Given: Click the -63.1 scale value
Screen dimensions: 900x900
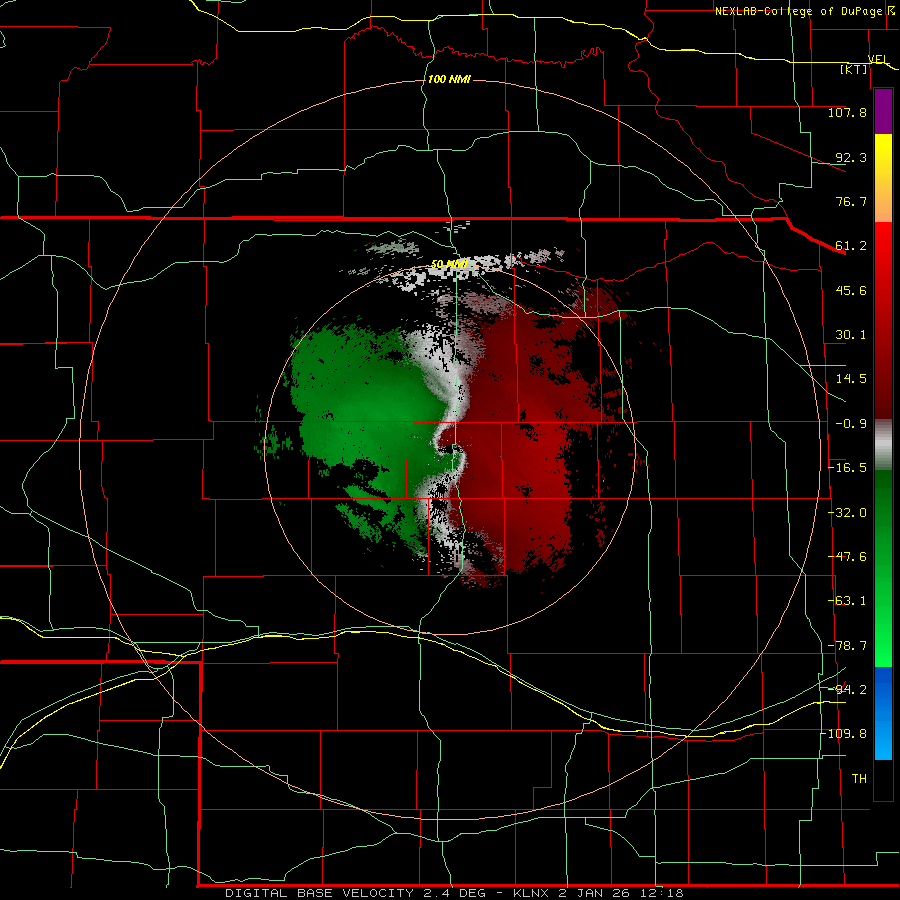Looking at the screenshot, I should pos(848,601).
